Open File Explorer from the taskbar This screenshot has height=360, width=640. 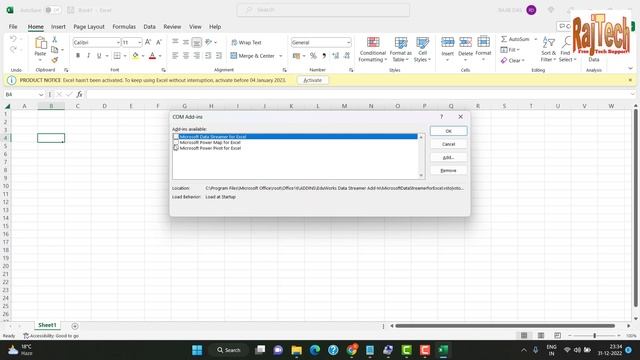297,350
